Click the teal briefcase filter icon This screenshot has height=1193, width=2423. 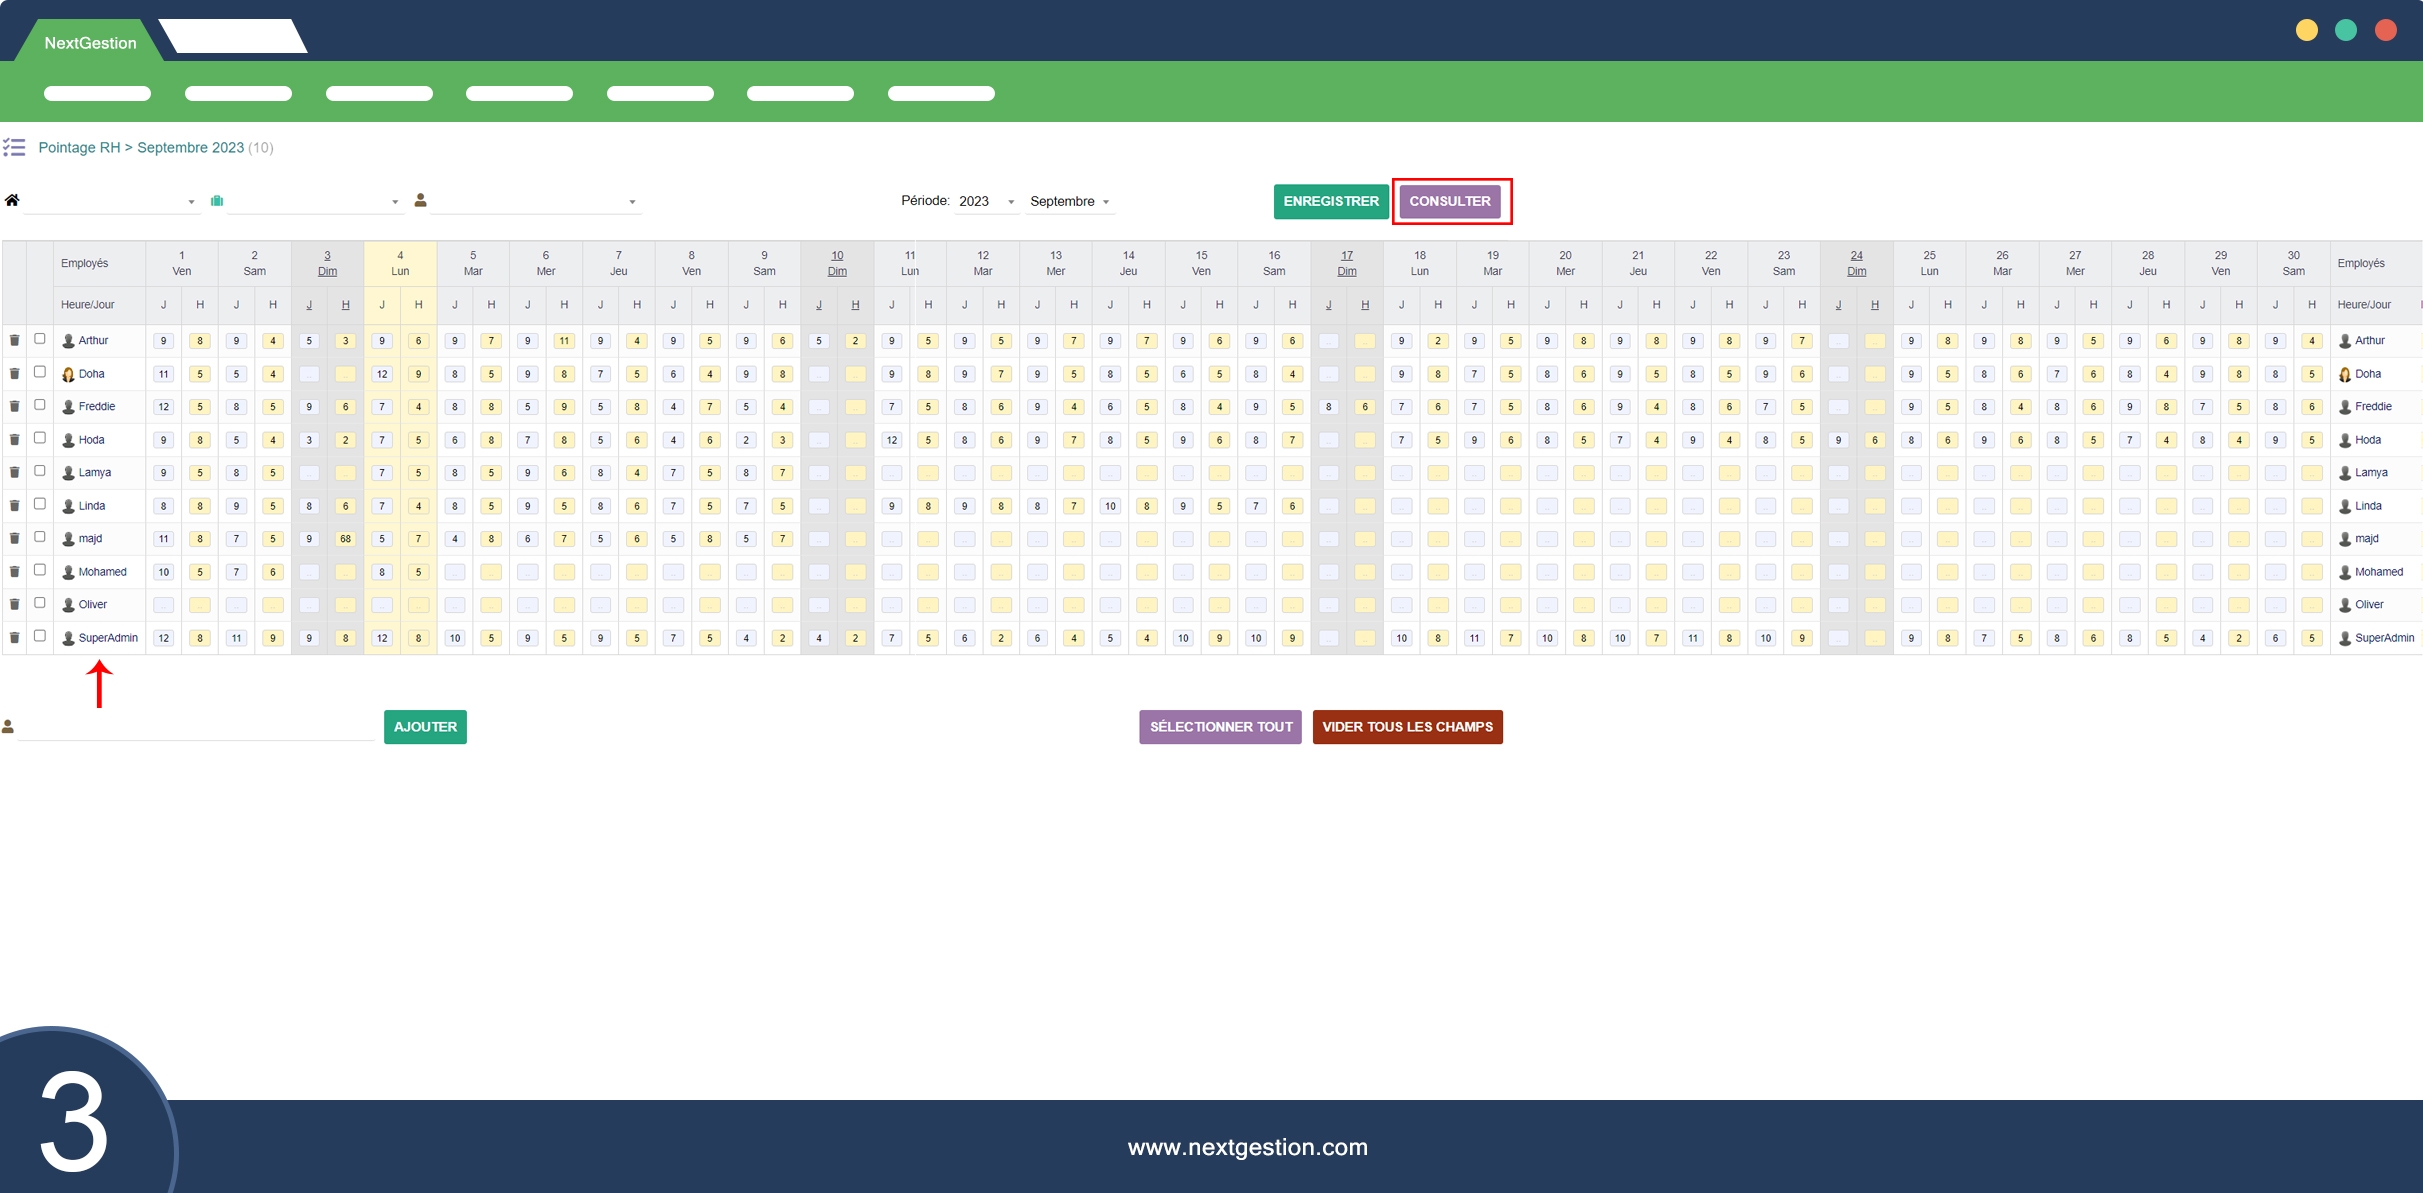pos(217,201)
